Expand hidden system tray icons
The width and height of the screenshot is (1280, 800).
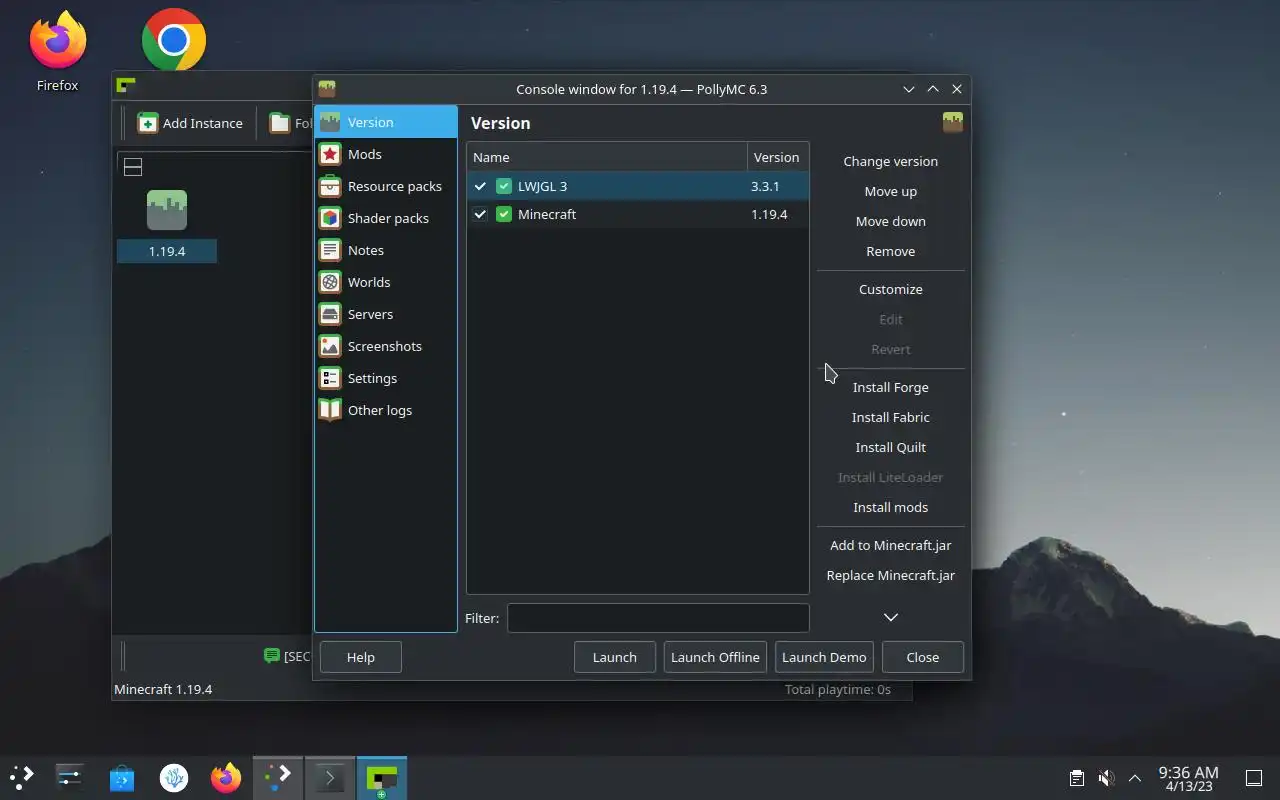(x=1135, y=778)
